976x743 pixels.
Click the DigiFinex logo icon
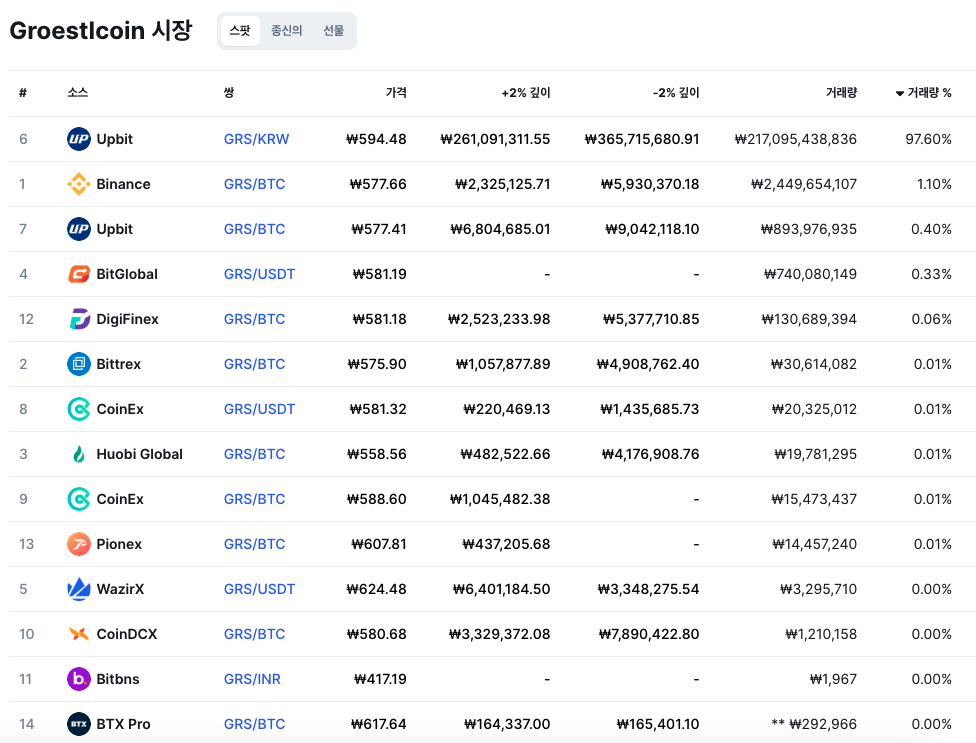coord(78,319)
